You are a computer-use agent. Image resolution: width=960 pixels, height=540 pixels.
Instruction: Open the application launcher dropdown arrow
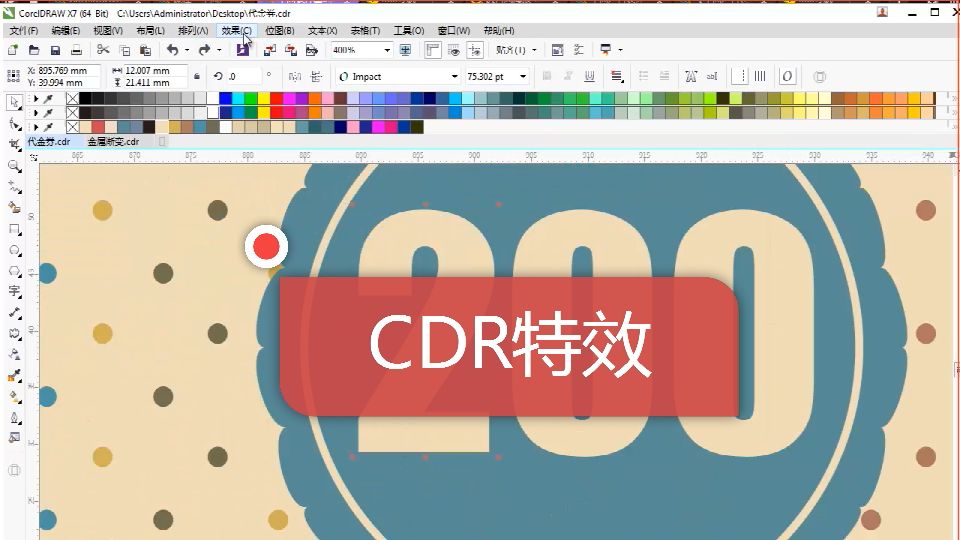pos(620,50)
